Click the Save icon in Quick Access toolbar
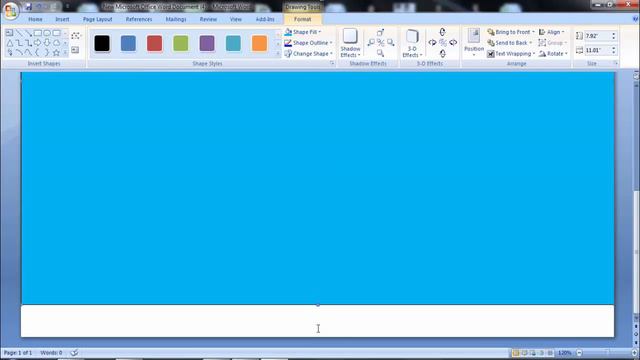640x360 pixels. point(28,7)
